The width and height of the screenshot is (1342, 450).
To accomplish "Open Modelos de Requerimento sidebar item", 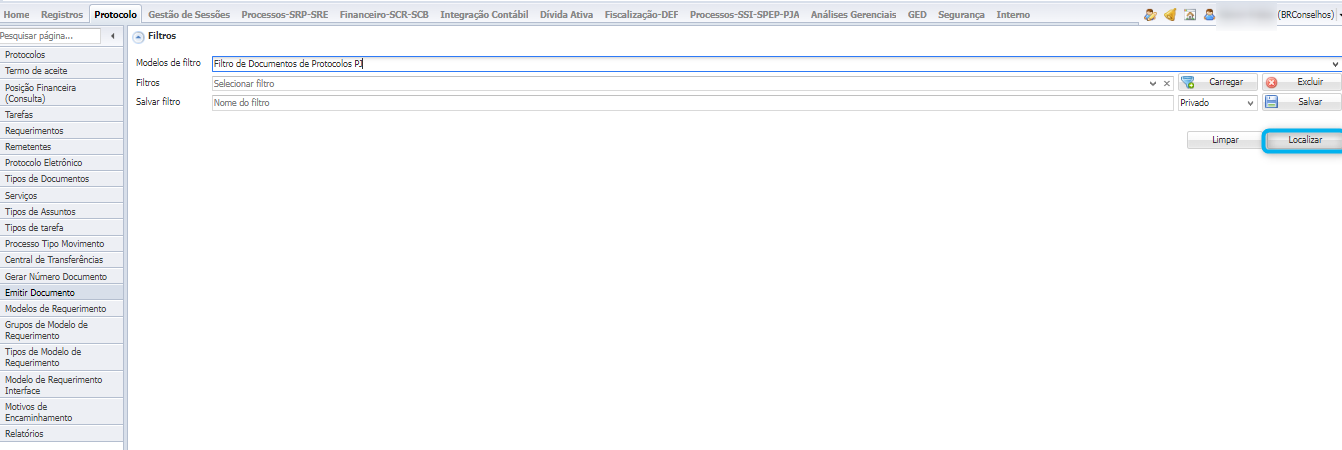I will [62, 309].
